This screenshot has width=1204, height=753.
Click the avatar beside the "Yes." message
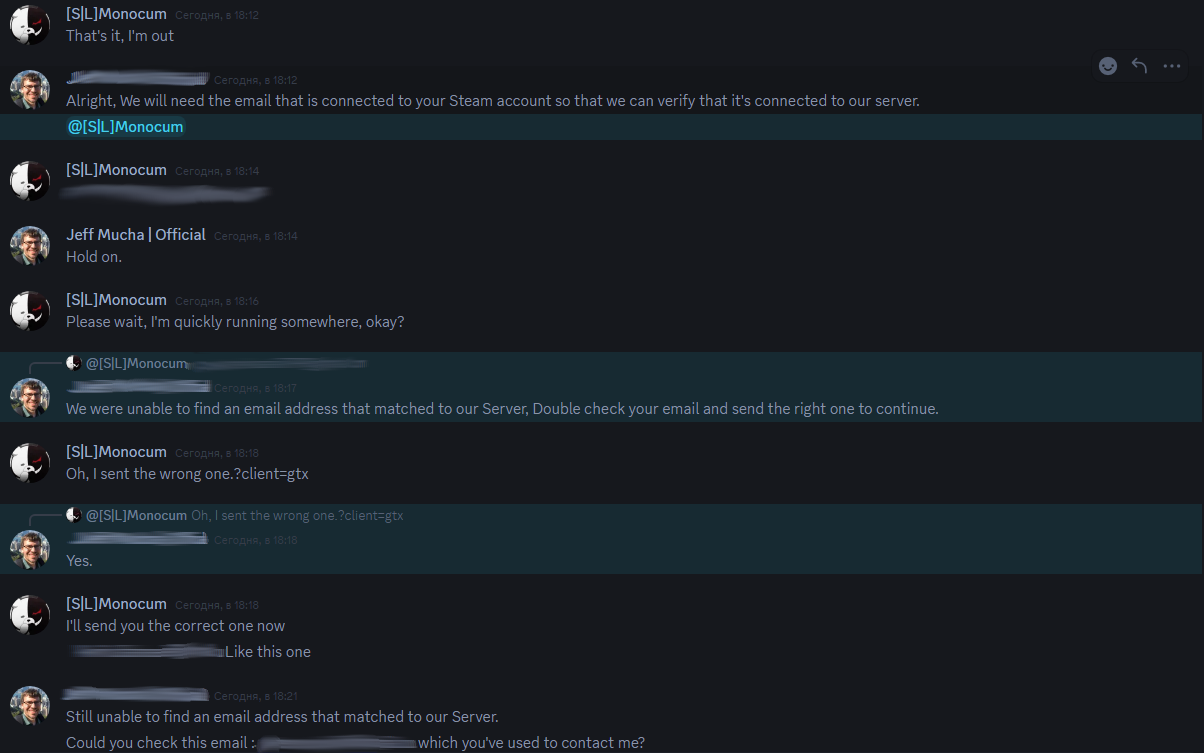click(30, 549)
